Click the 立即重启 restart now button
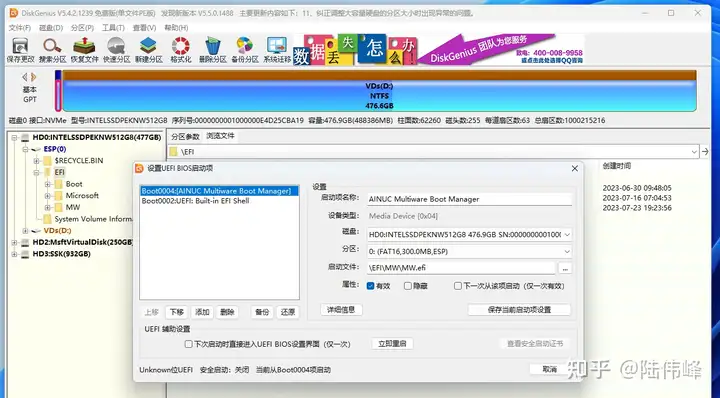The width and height of the screenshot is (720, 398). coord(392,344)
